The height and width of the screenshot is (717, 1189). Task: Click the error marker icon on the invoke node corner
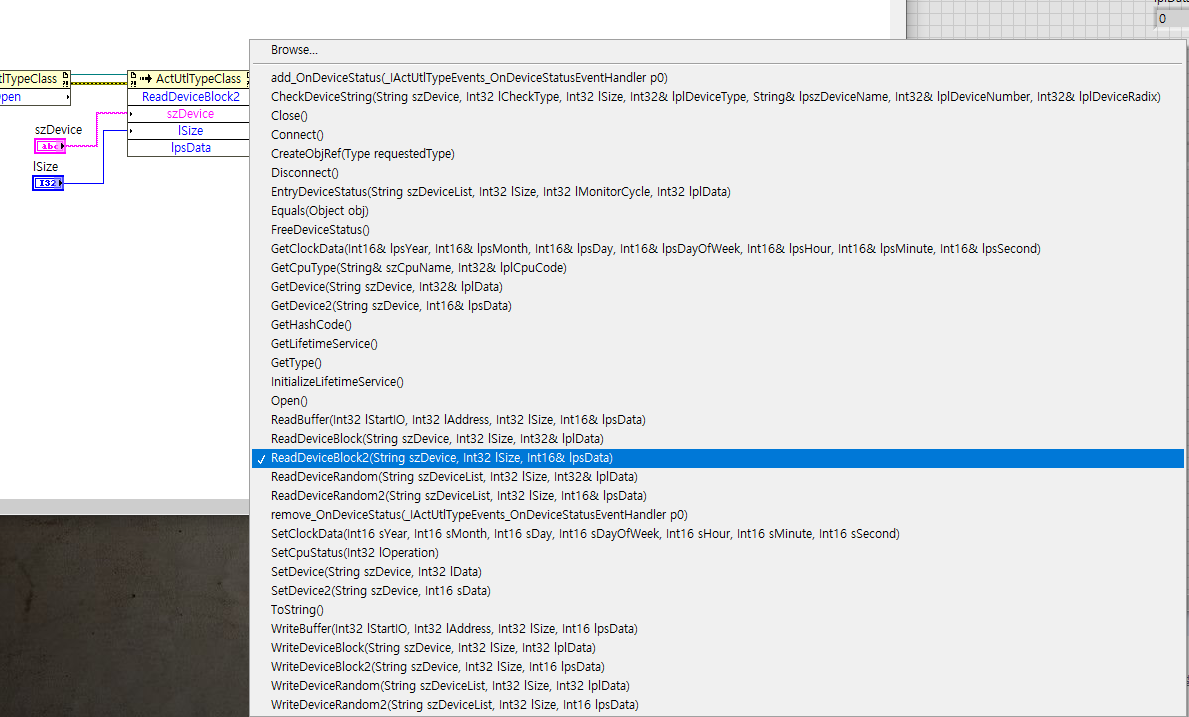(x=133, y=82)
